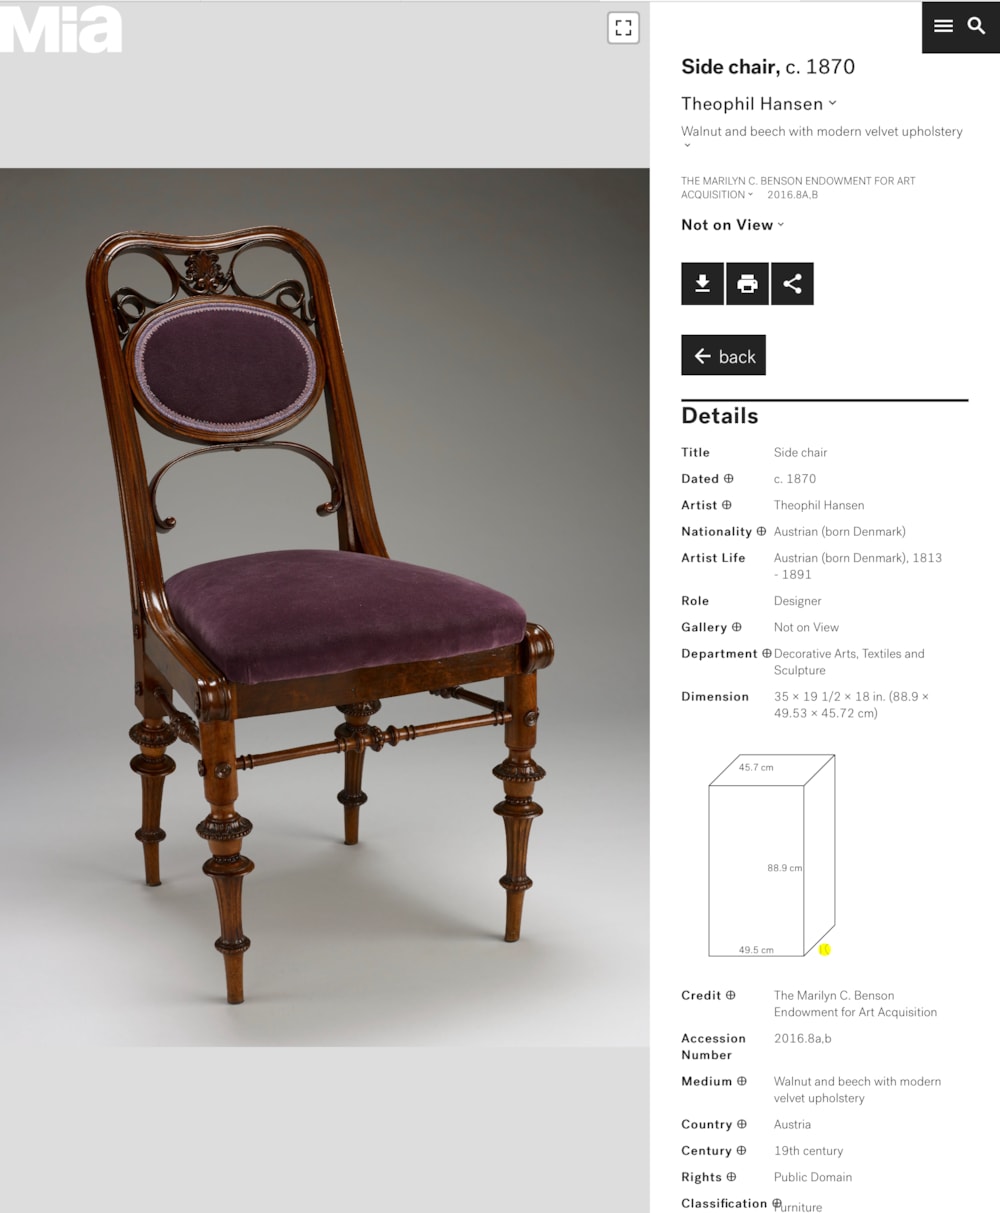Open the Theophil Hansen artist detail link

(819, 506)
